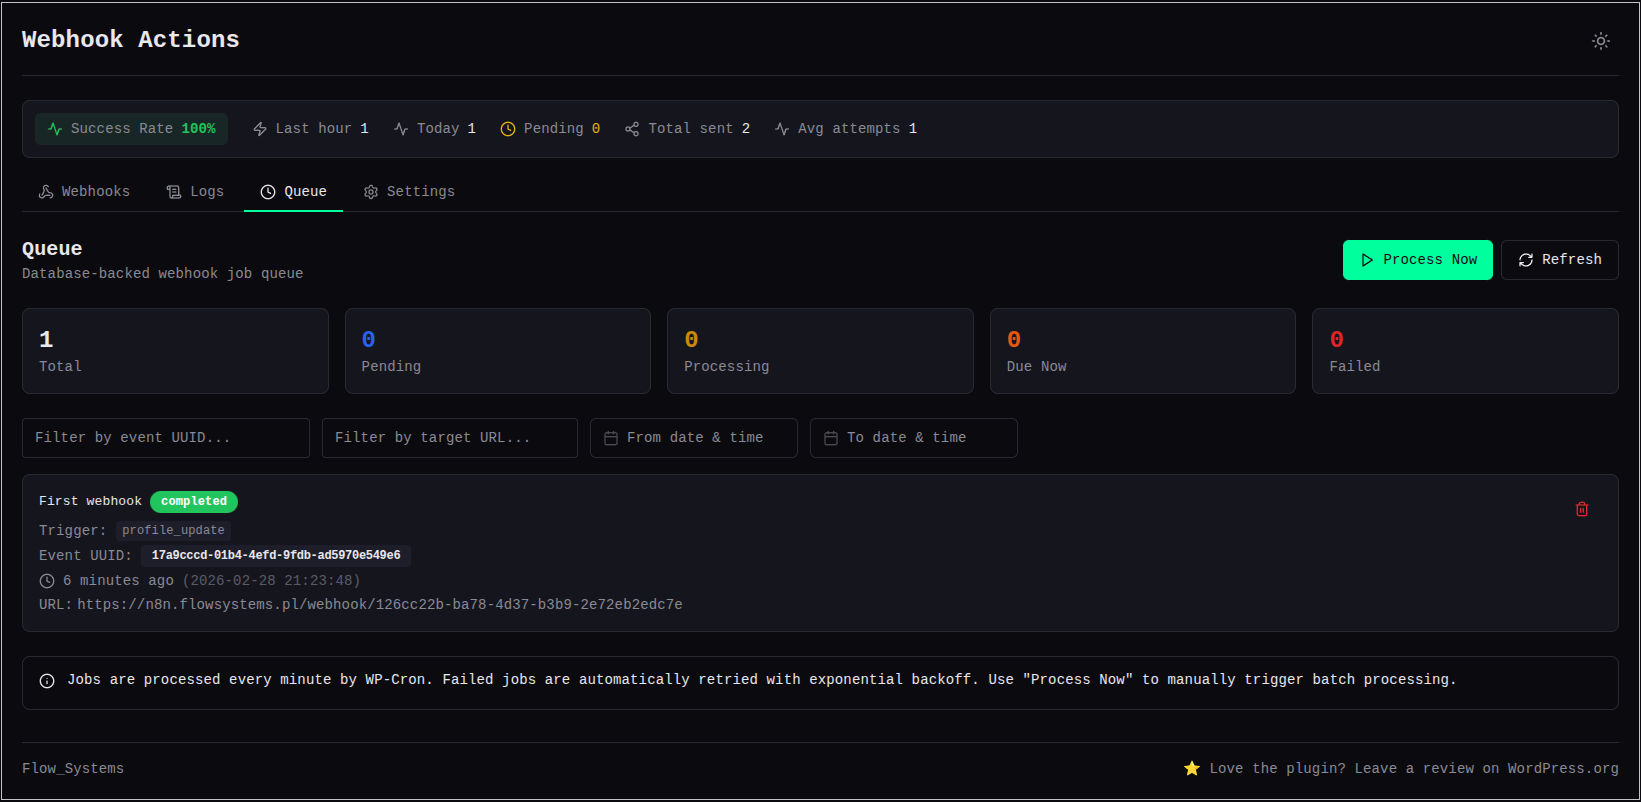
Task: Open the Logs tab
Action: pos(195,192)
